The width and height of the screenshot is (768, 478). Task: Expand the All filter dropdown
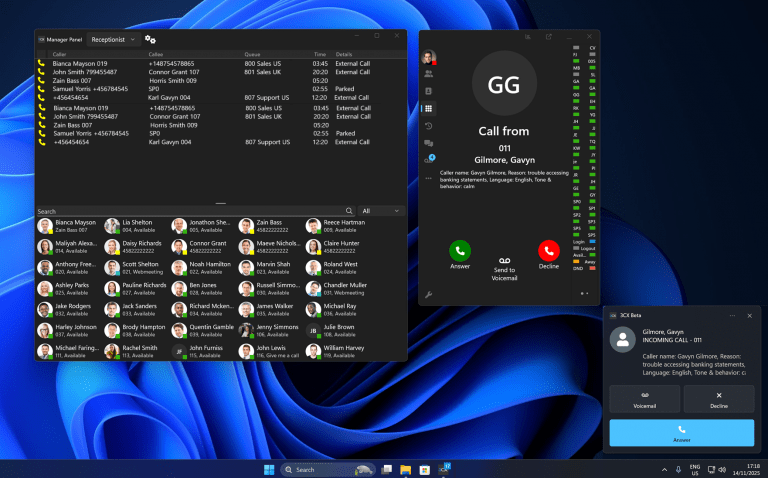point(381,211)
